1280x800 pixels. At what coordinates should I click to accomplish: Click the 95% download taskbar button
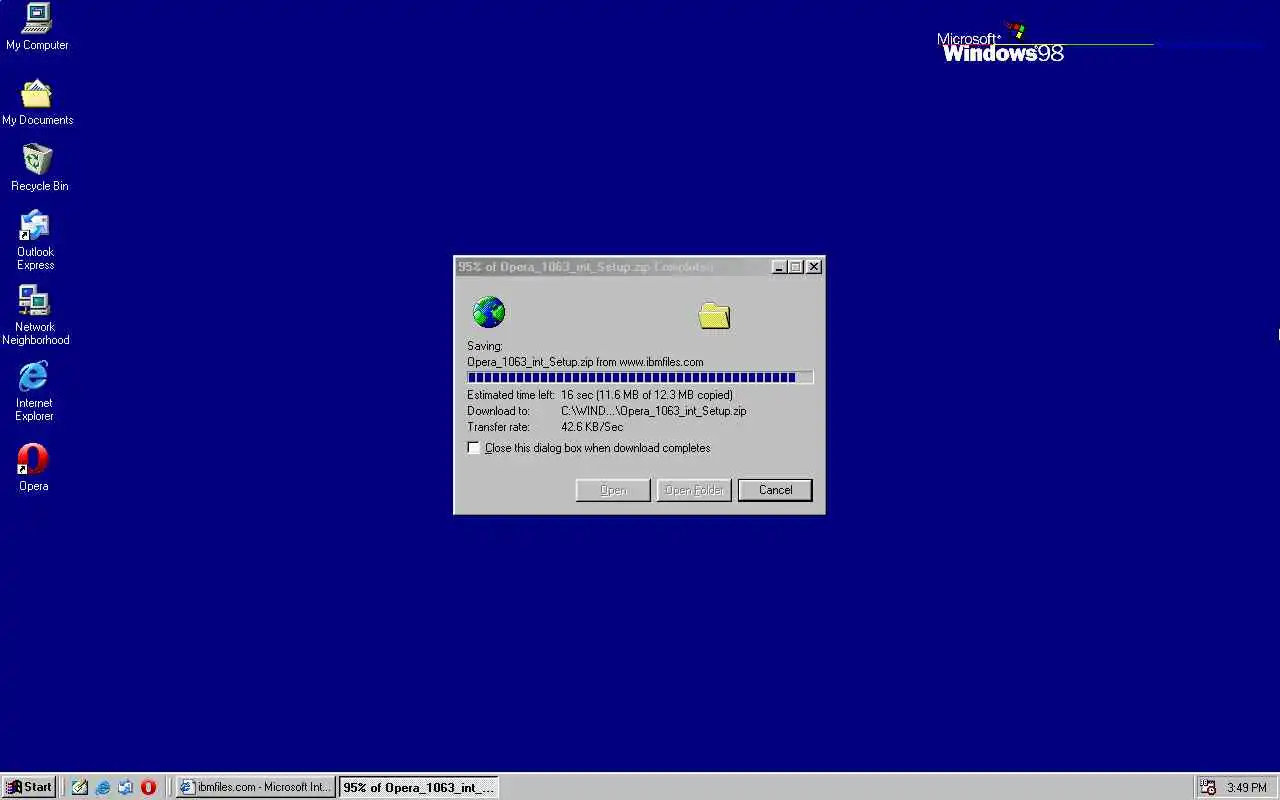click(x=418, y=787)
